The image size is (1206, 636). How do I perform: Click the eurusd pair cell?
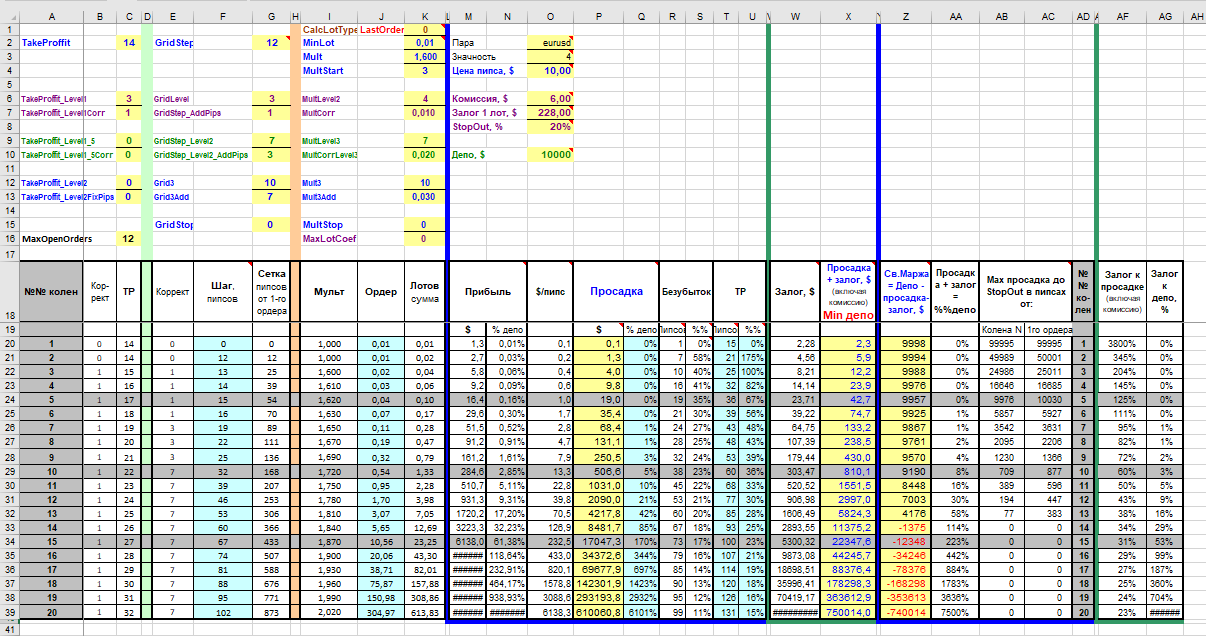(x=550, y=43)
